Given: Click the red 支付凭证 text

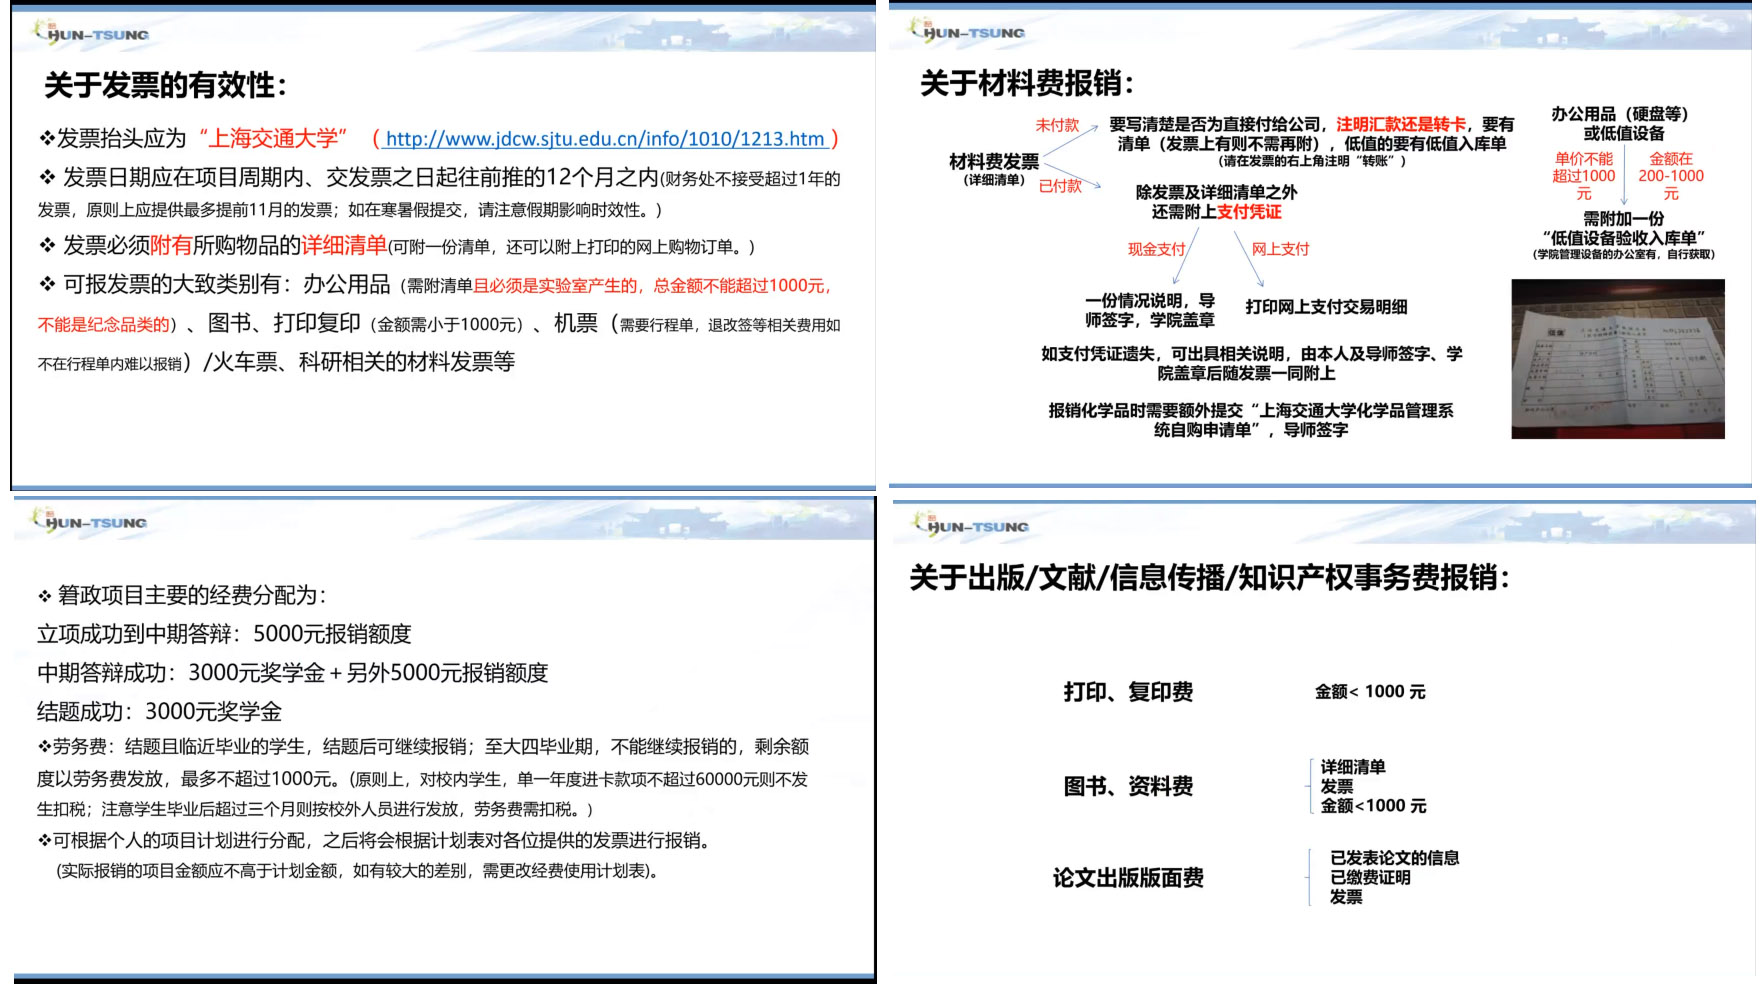Looking at the screenshot, I should (x=1249, y=212).
